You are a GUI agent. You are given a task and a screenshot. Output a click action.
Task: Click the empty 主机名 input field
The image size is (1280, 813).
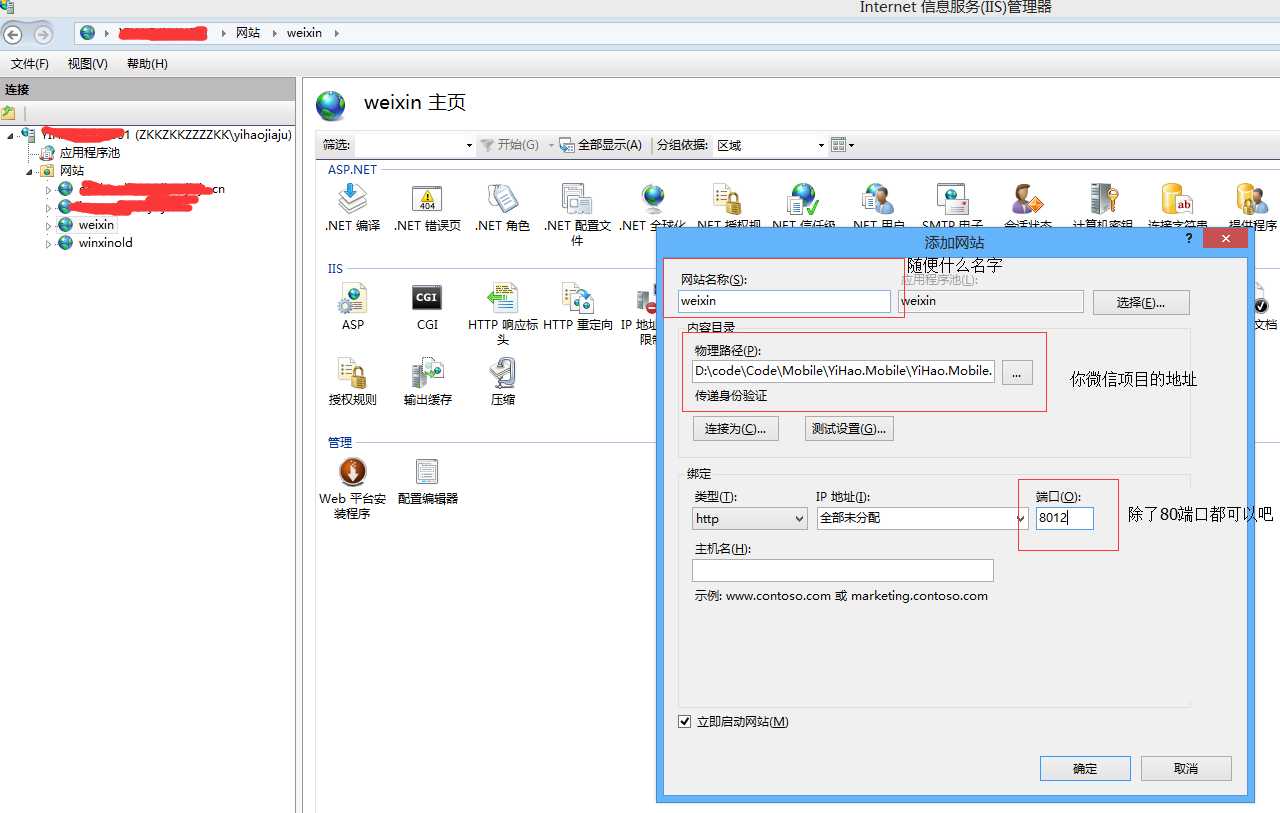[842, 570]
